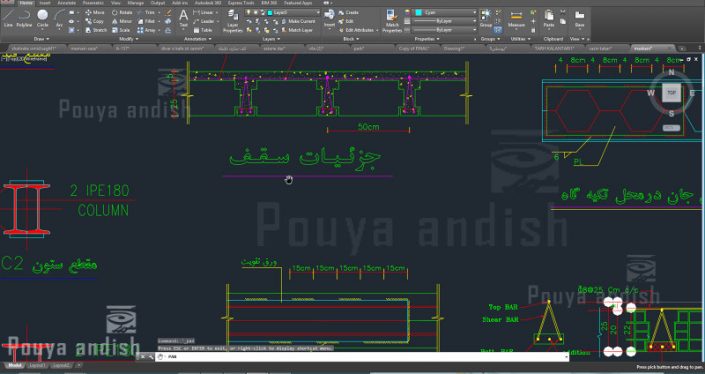
Task: Open the Express Tools ribbon tab
Action: point(241,3)
